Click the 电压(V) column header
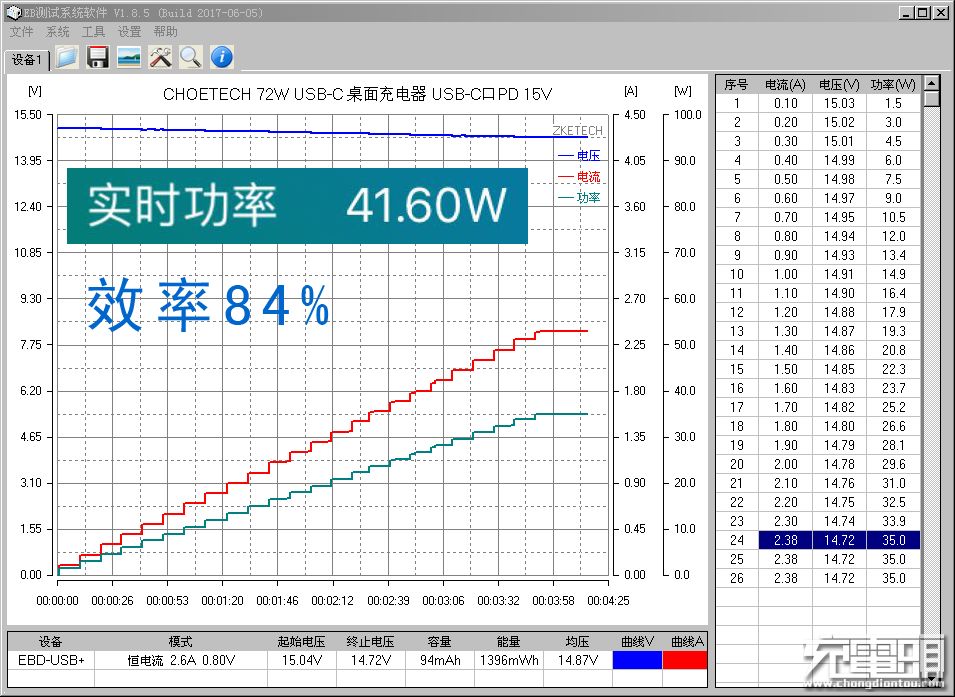 [x=839, y=85]
